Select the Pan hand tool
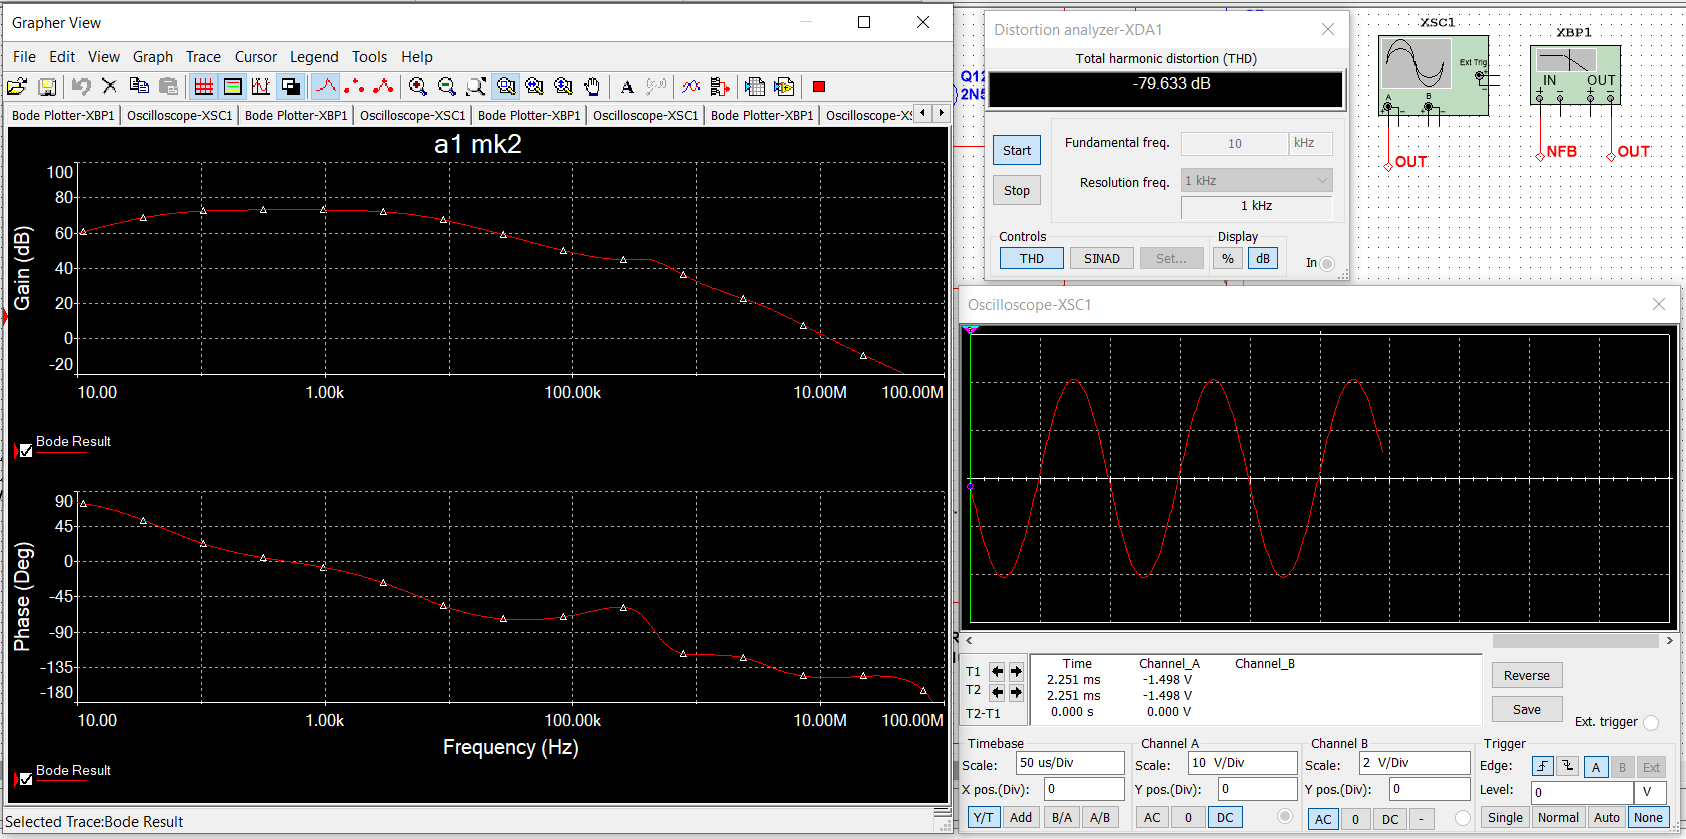The width and height of the screenshot is (1686, 839). point(592,87)
